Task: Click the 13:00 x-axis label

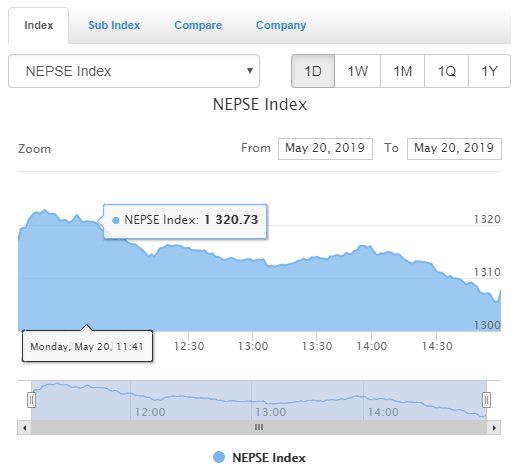Action: tap(253, 346)
